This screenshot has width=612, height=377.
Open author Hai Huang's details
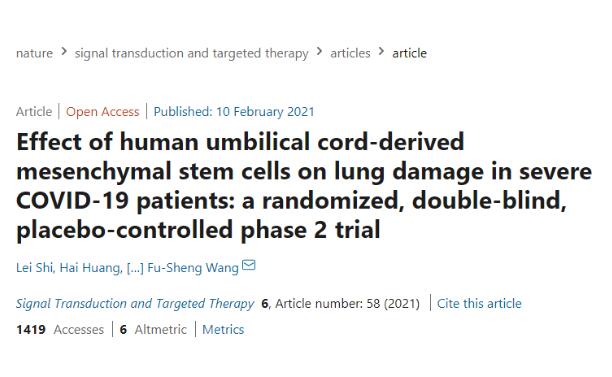90,268
